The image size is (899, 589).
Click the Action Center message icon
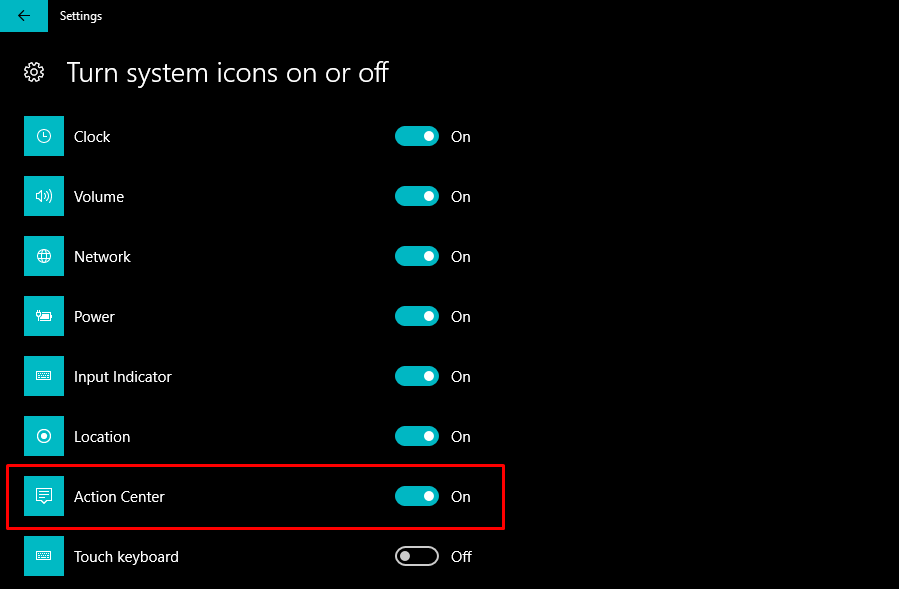pos(44,497)
